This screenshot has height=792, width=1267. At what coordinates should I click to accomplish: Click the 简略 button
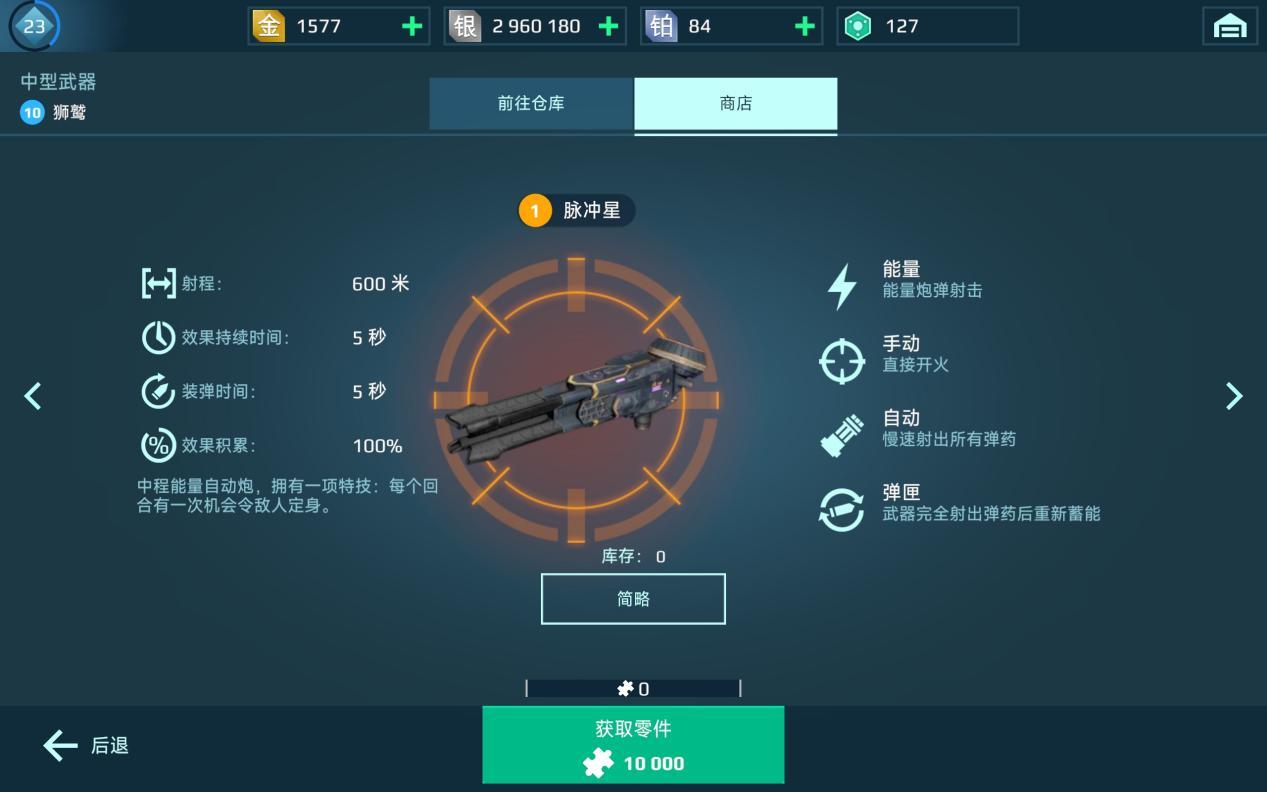633,599
